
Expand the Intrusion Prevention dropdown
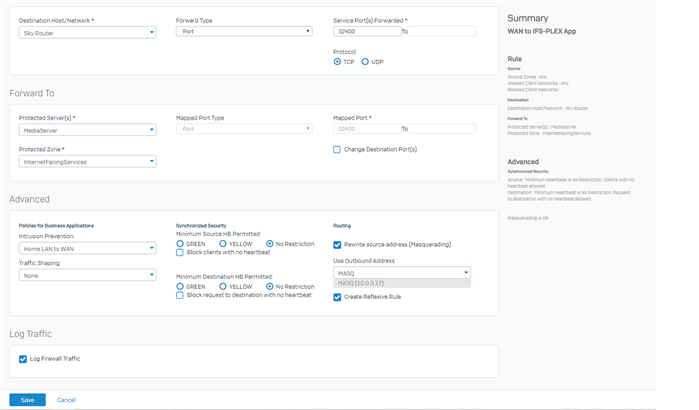click(x=87, y=248)
